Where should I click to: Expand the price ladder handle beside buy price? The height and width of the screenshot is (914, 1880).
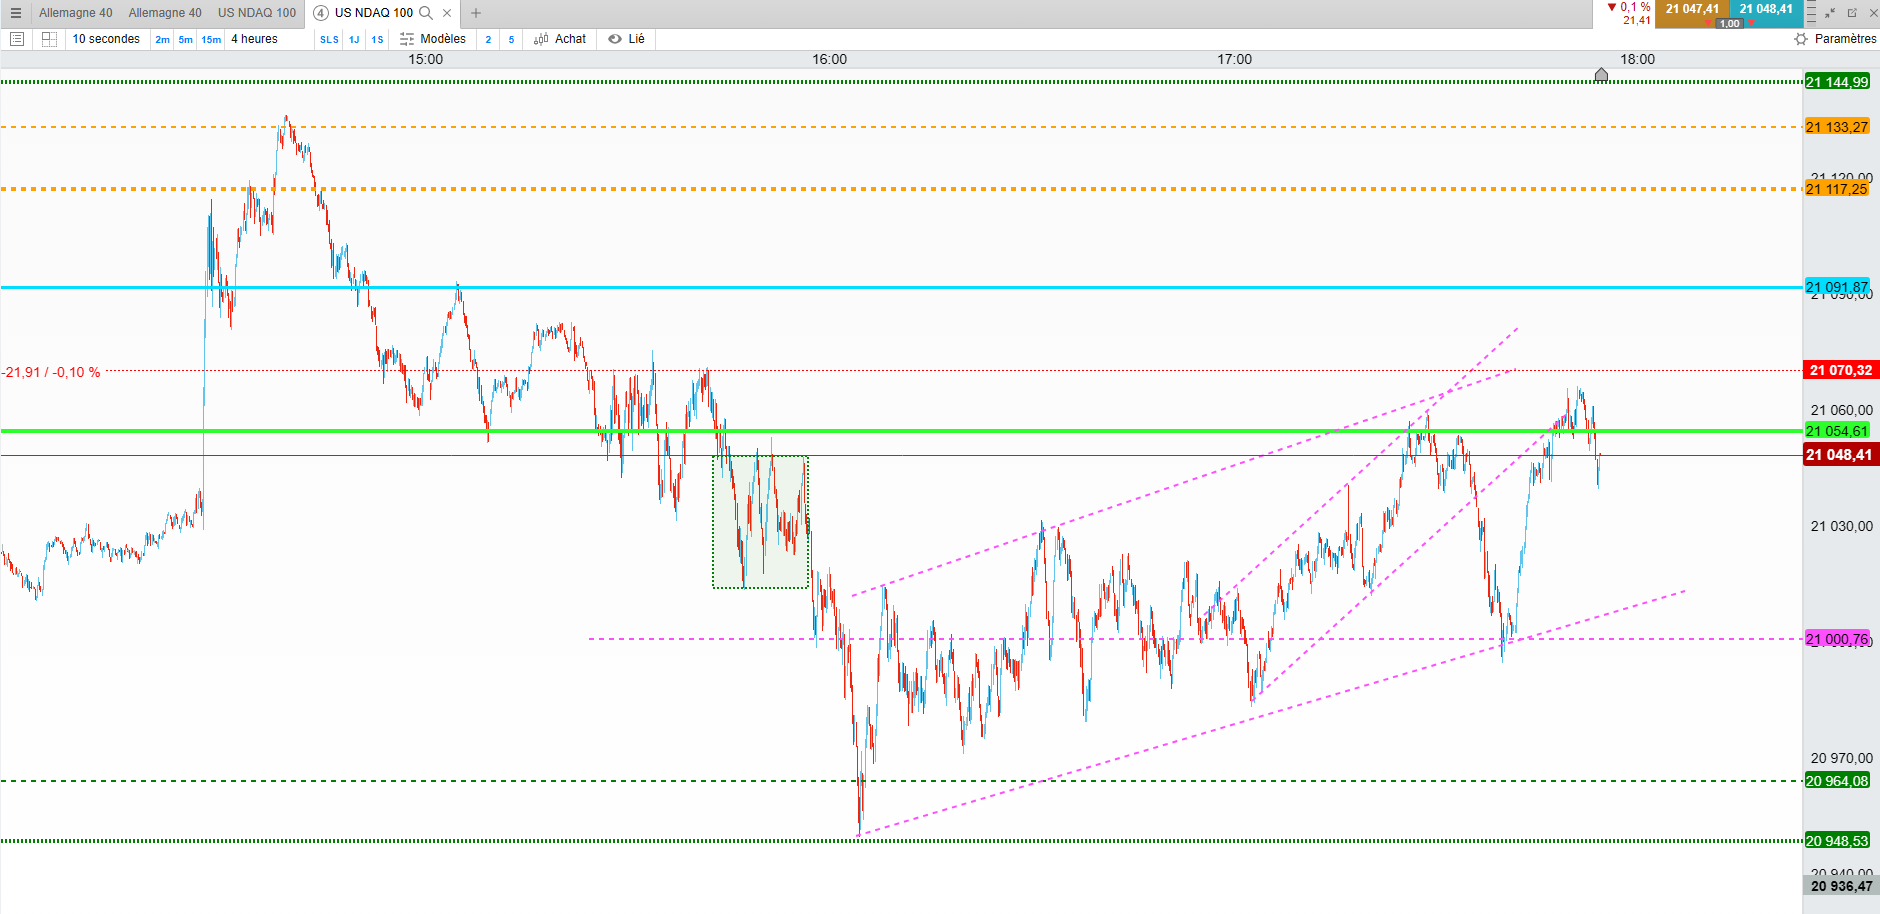tap(1811, 13)
